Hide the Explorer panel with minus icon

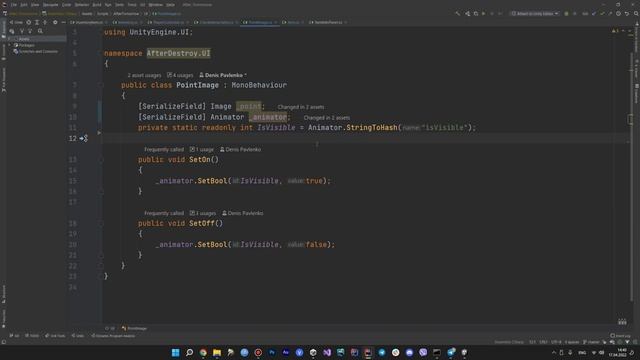pos(63,22)
